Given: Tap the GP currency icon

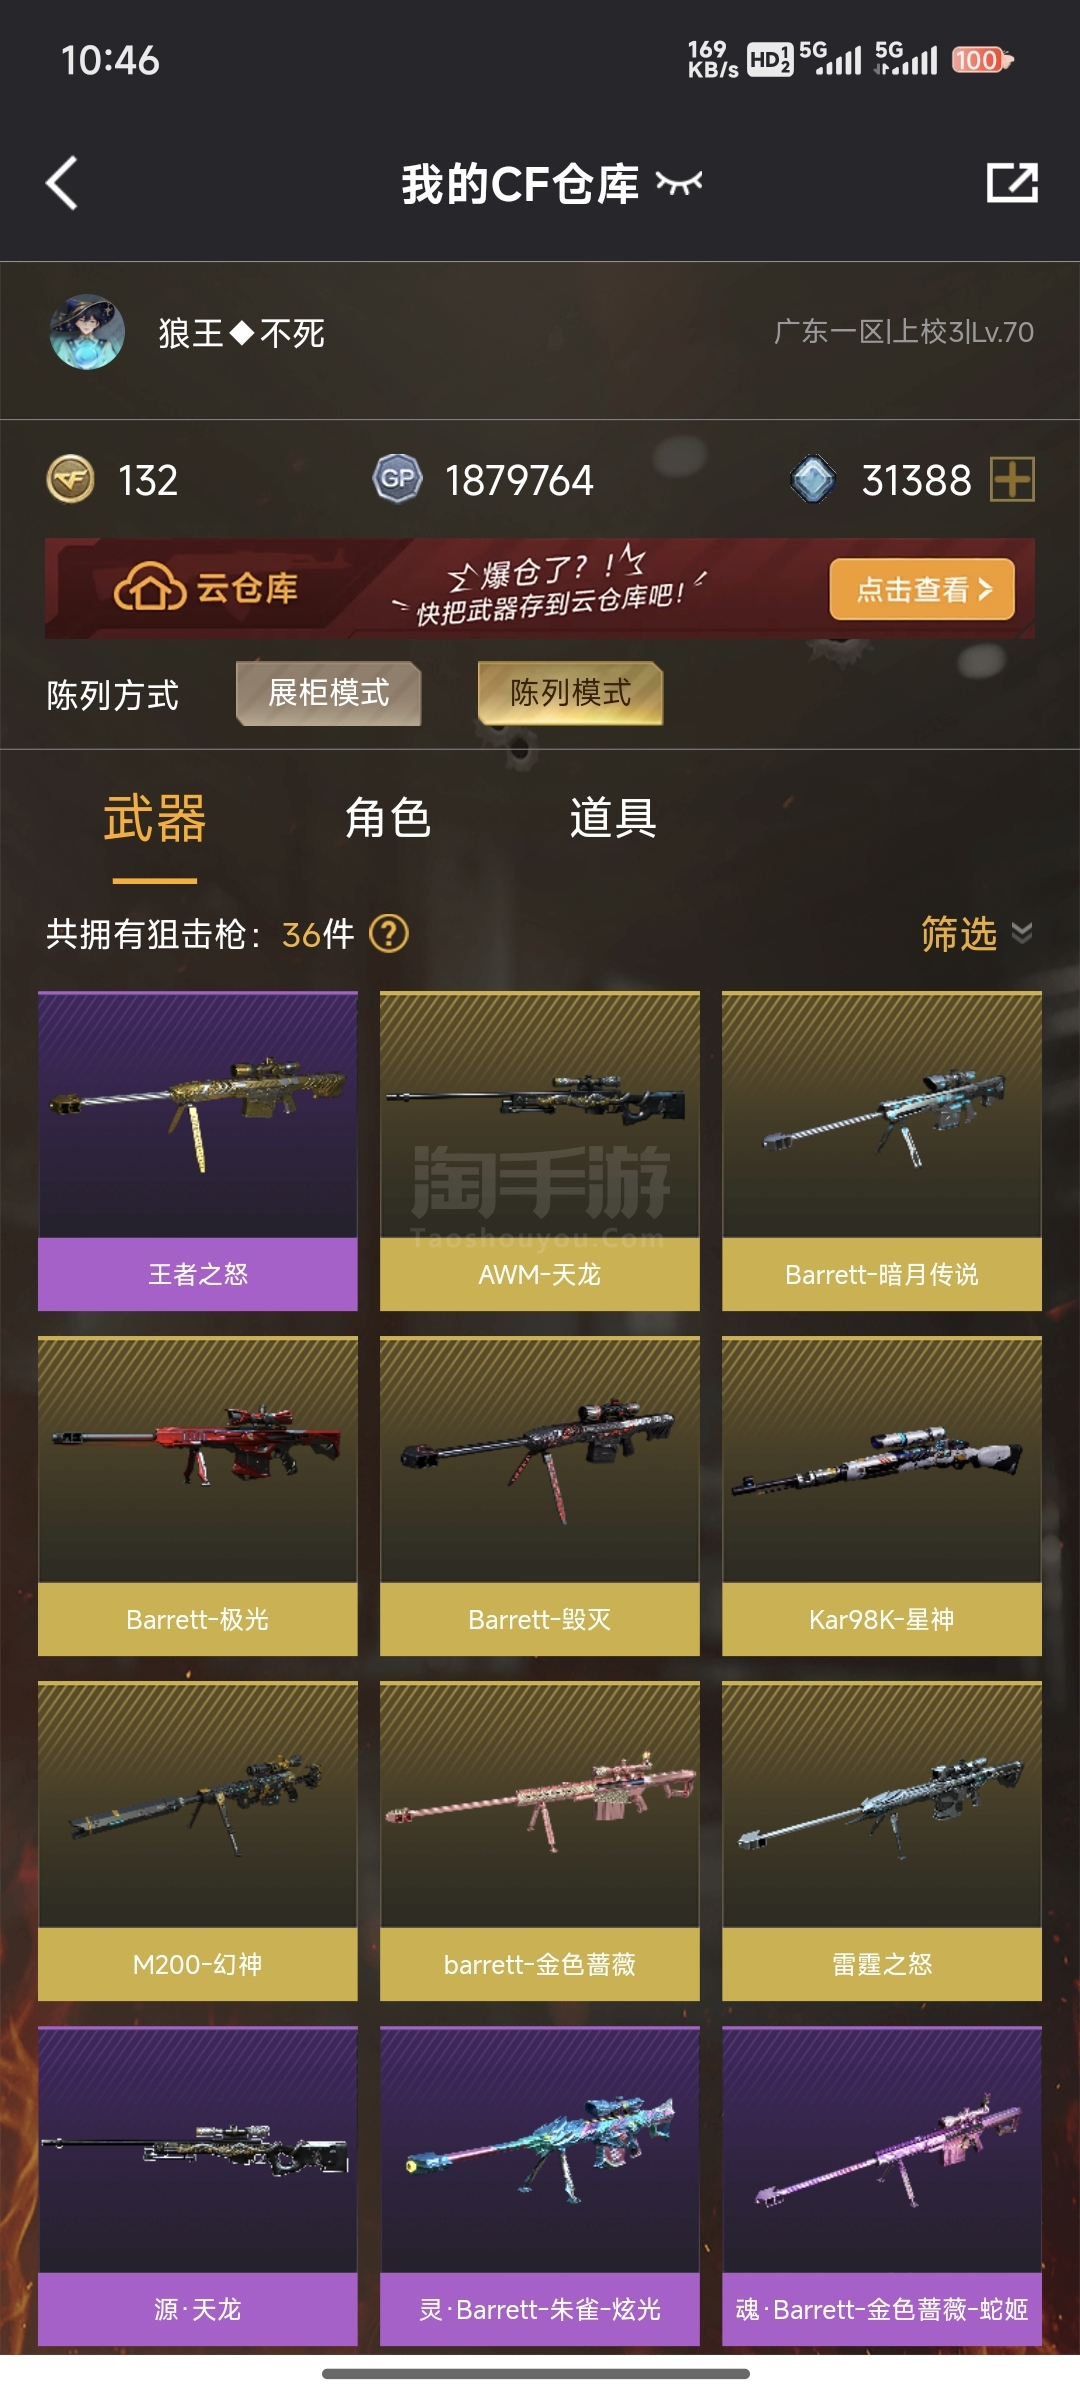Looking at the screenshot, I should 398,479.
